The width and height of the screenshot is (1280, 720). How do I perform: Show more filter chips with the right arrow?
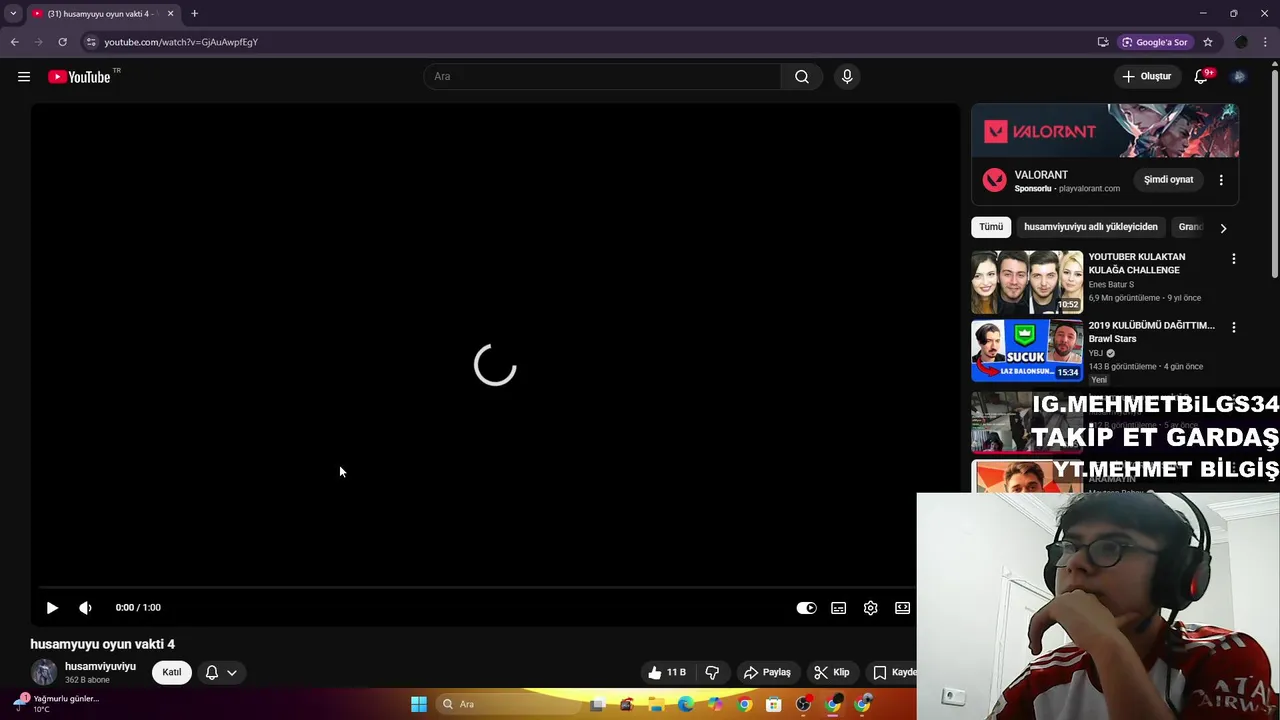point(1223,228)
